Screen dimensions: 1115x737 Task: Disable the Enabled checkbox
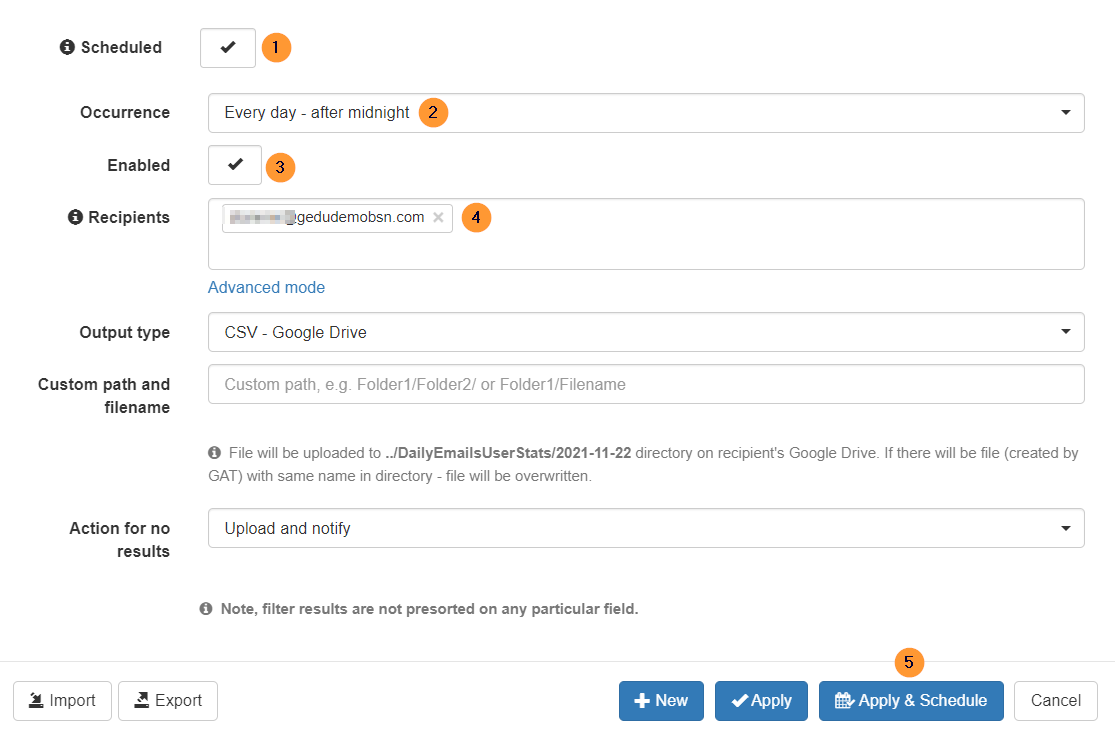[234, 165]
